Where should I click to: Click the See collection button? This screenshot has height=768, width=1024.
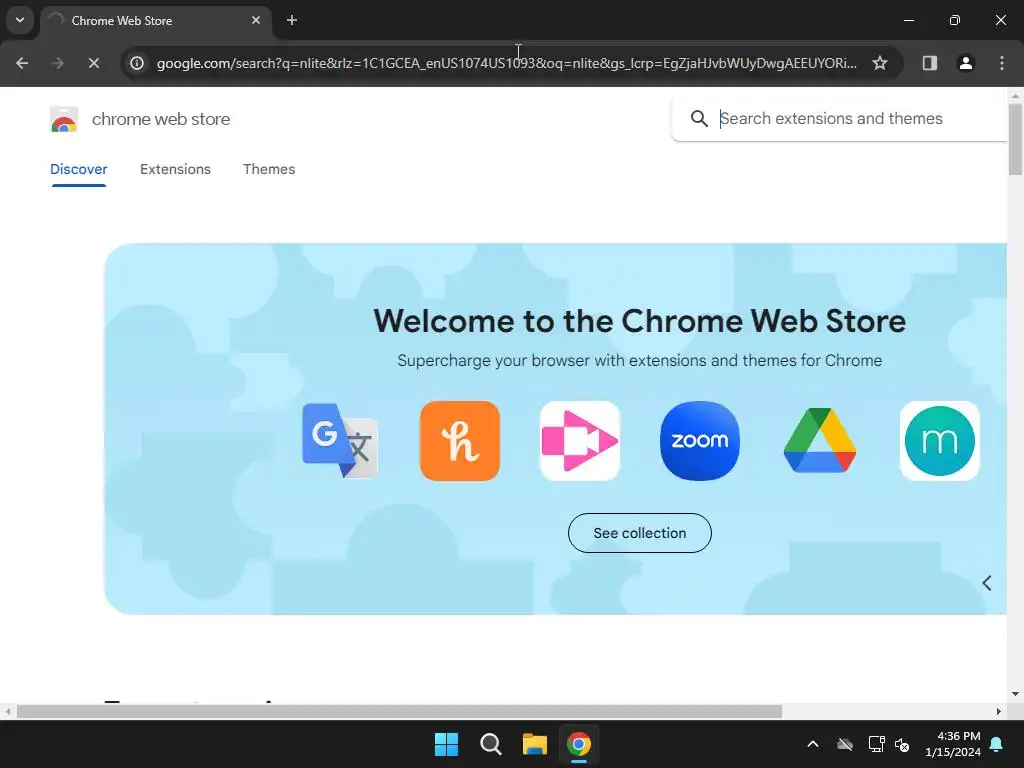point(640,533)
